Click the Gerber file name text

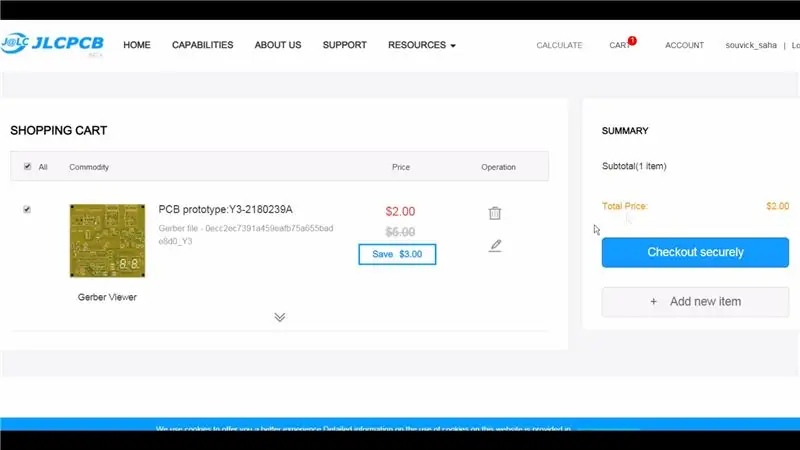coord(245,235)
